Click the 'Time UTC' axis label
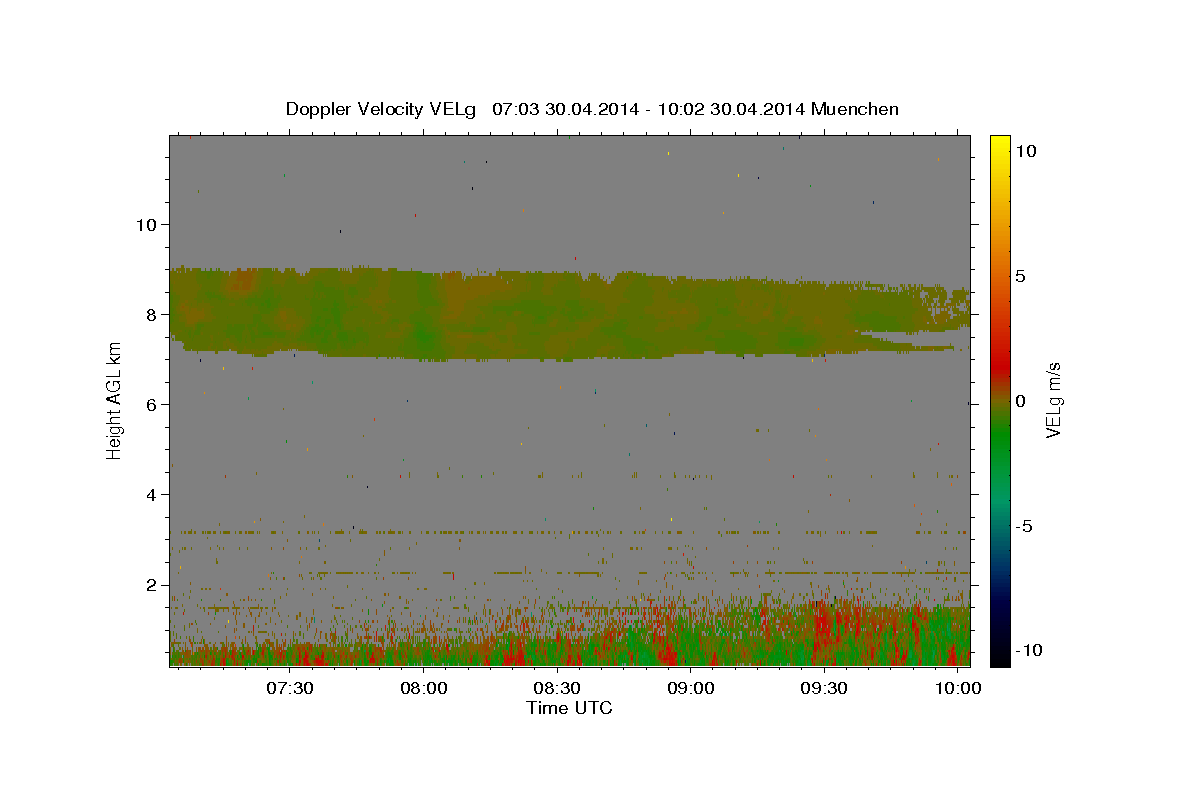 coord(569,708)
